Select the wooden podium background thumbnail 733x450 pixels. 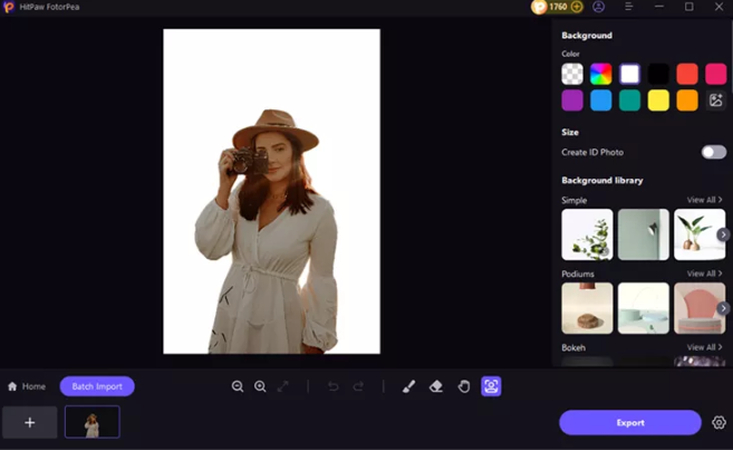pos(587,308)
